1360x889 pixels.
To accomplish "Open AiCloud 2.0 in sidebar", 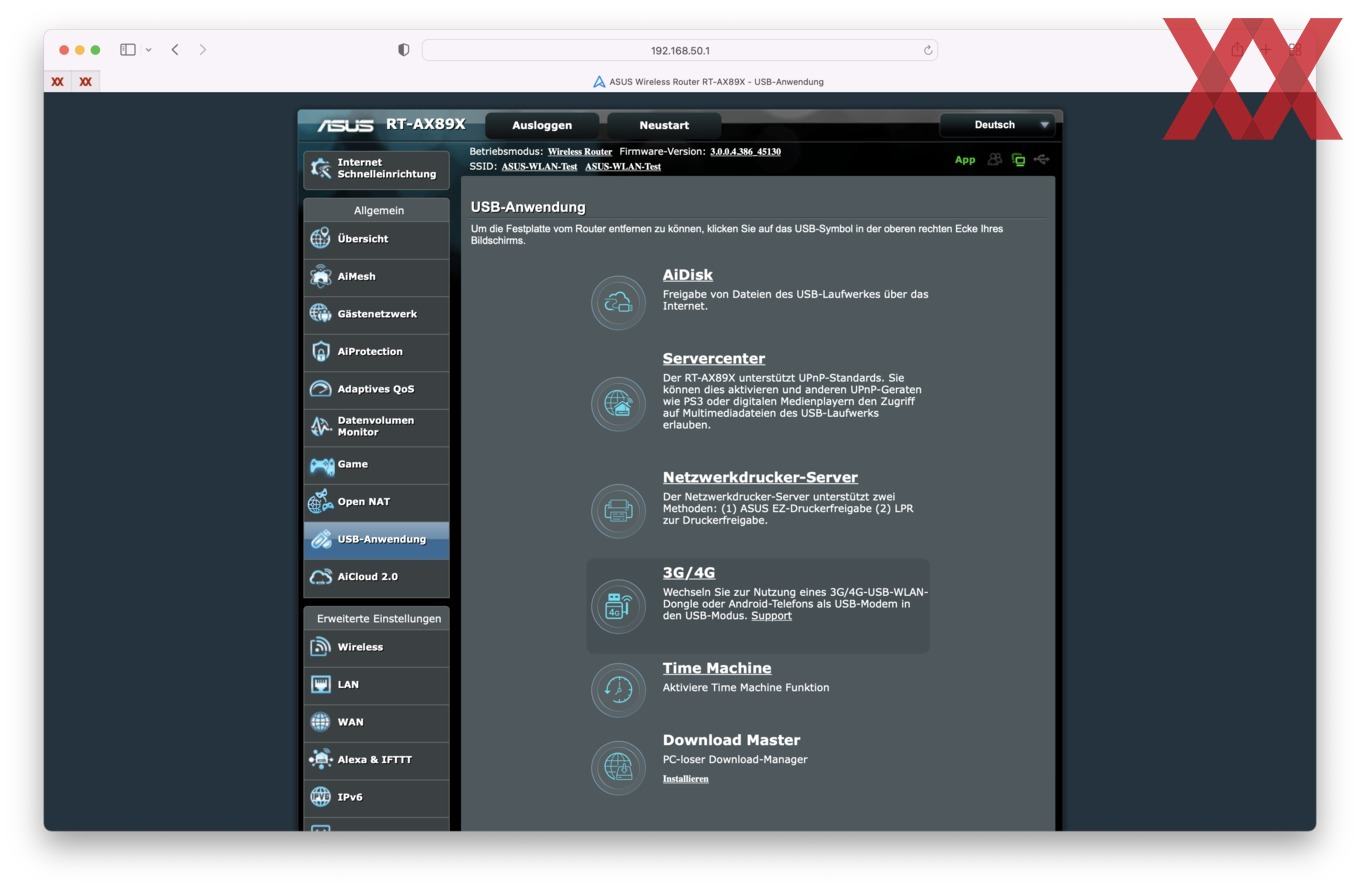I will pos(376,577).
